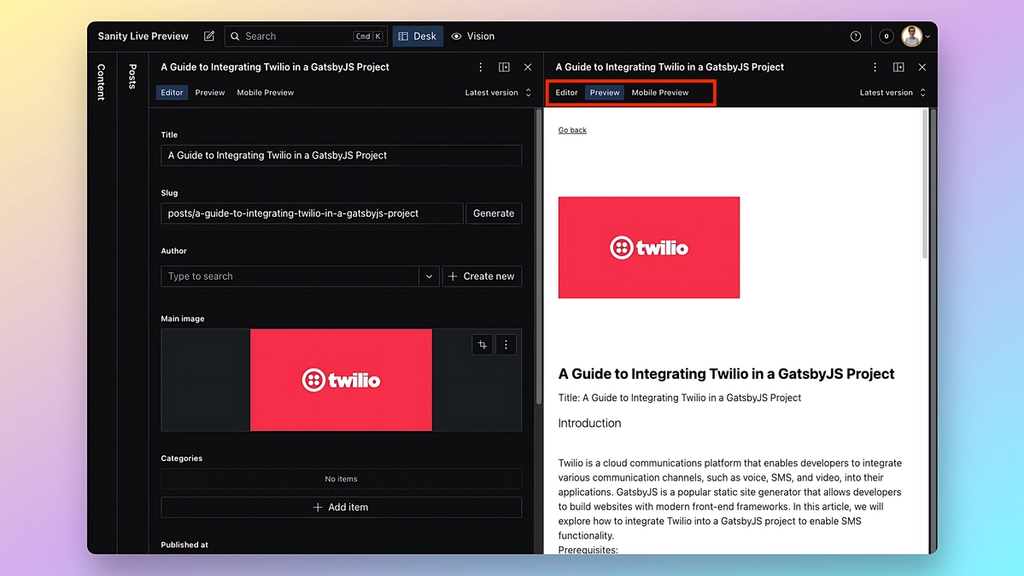Click the Author search input

pos(289,276)
